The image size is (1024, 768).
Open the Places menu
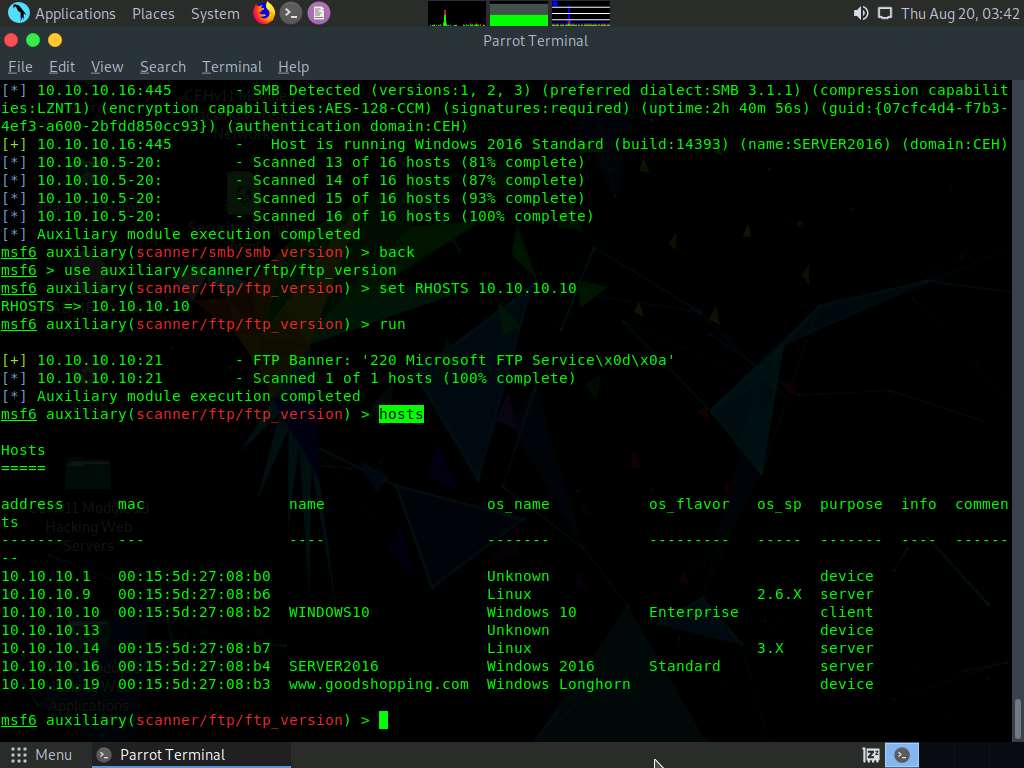[153, 14]
